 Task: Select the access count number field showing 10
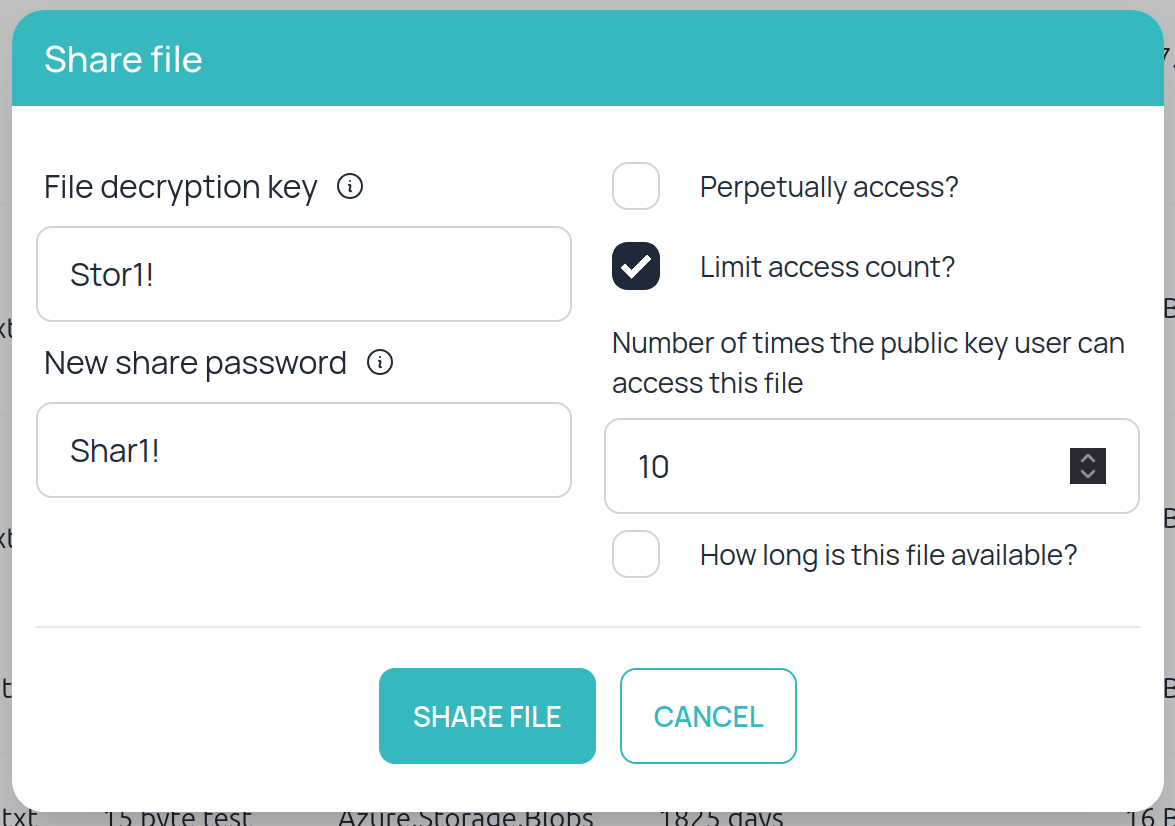coord(840,467)
